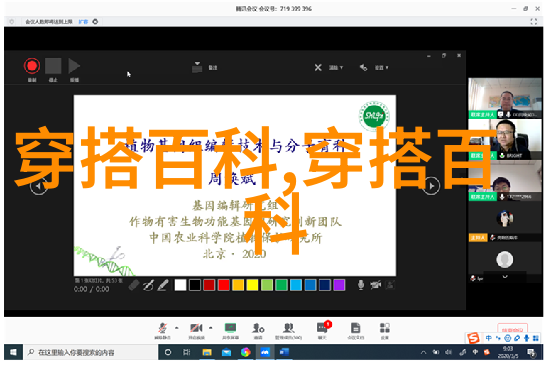Image resolution: width=550 pixels, height=367 pixels.
Task: Open Task View on taskbar
Action: coord(187,352)
